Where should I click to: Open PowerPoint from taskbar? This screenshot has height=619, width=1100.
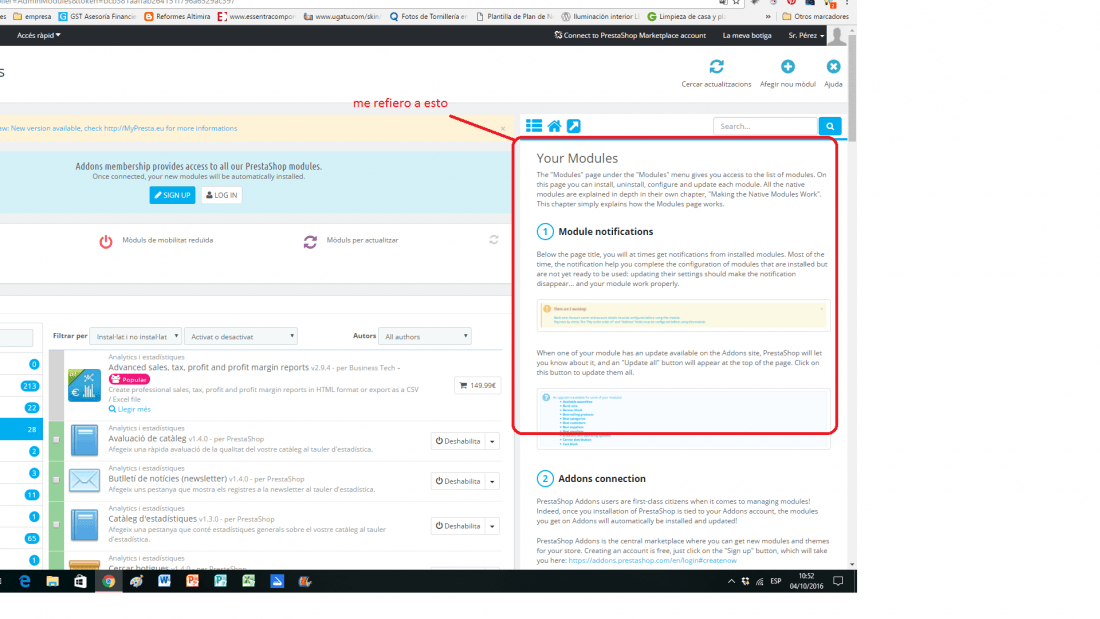point(192,581)
